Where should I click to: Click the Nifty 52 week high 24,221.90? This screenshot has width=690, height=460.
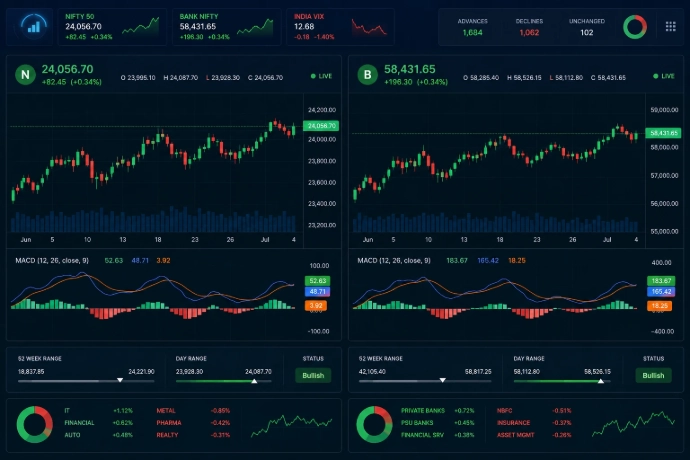[141, 372]
